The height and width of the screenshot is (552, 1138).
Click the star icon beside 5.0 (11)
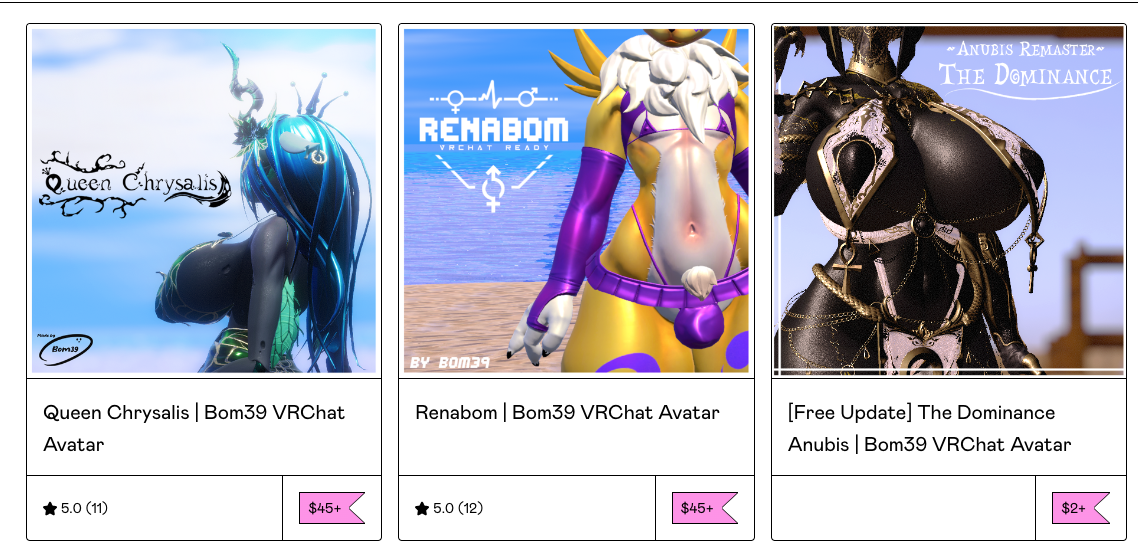coord(49,508)
